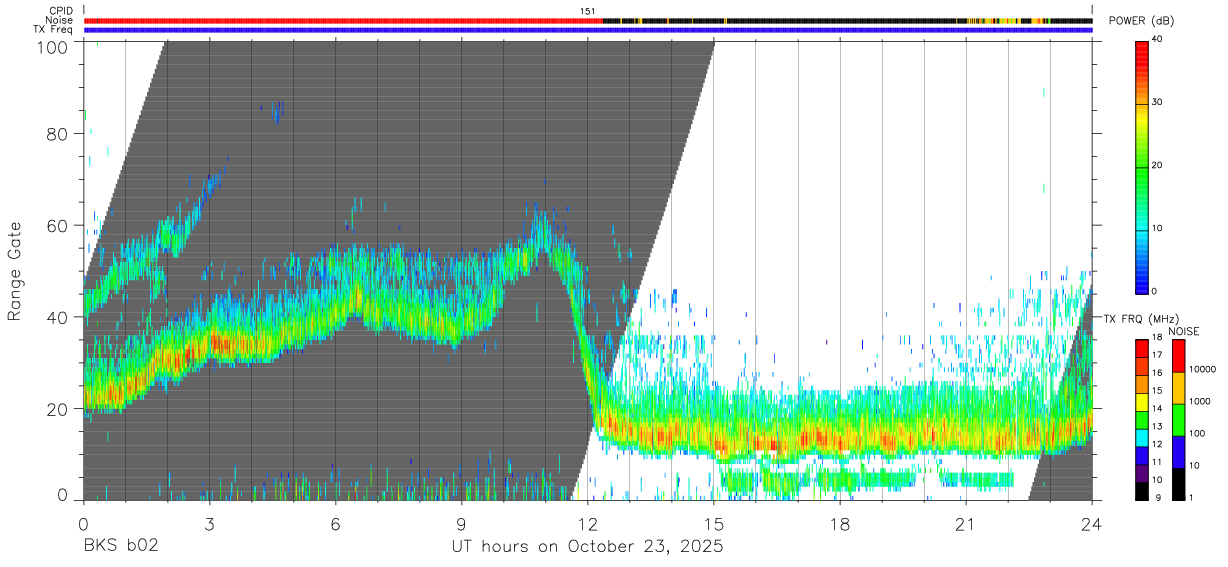The image size is (1228, 567).
Task: Click power scale value 20
Action: (x=1158, y=166)
